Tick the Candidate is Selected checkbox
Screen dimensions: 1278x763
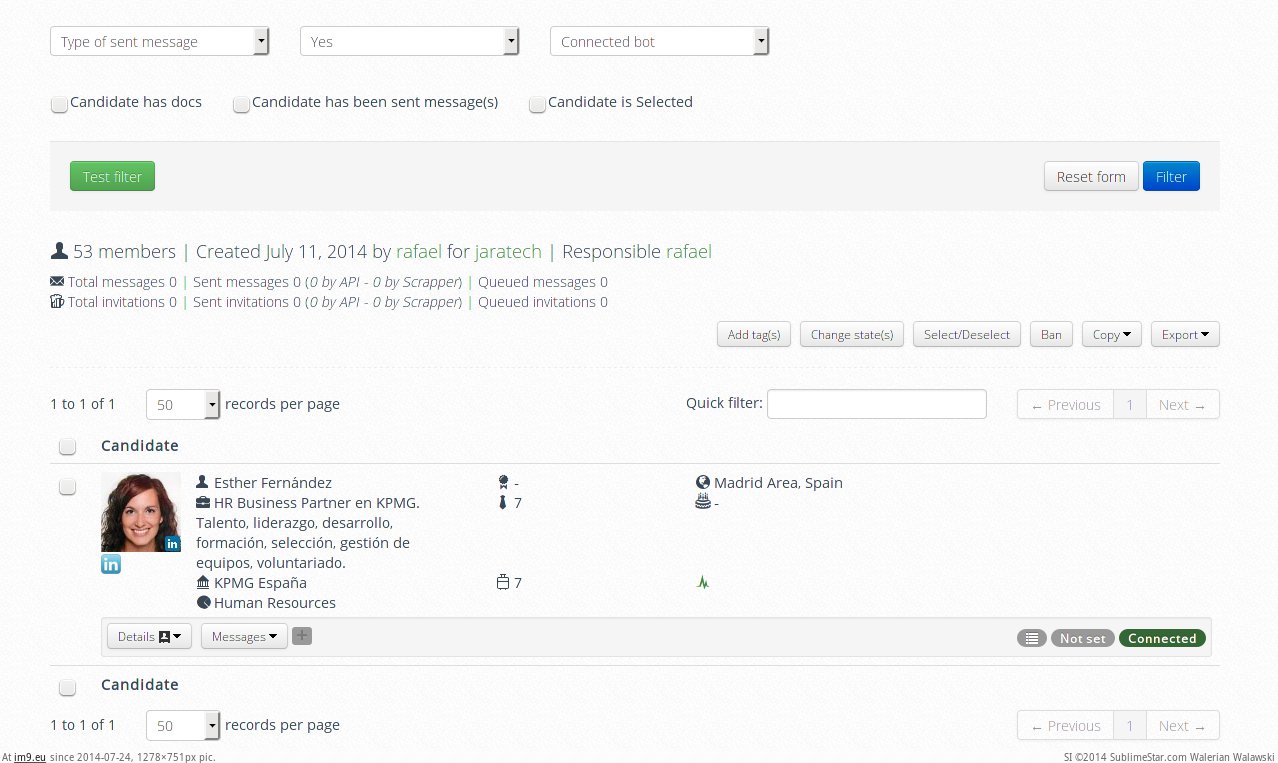click(537, 104)
